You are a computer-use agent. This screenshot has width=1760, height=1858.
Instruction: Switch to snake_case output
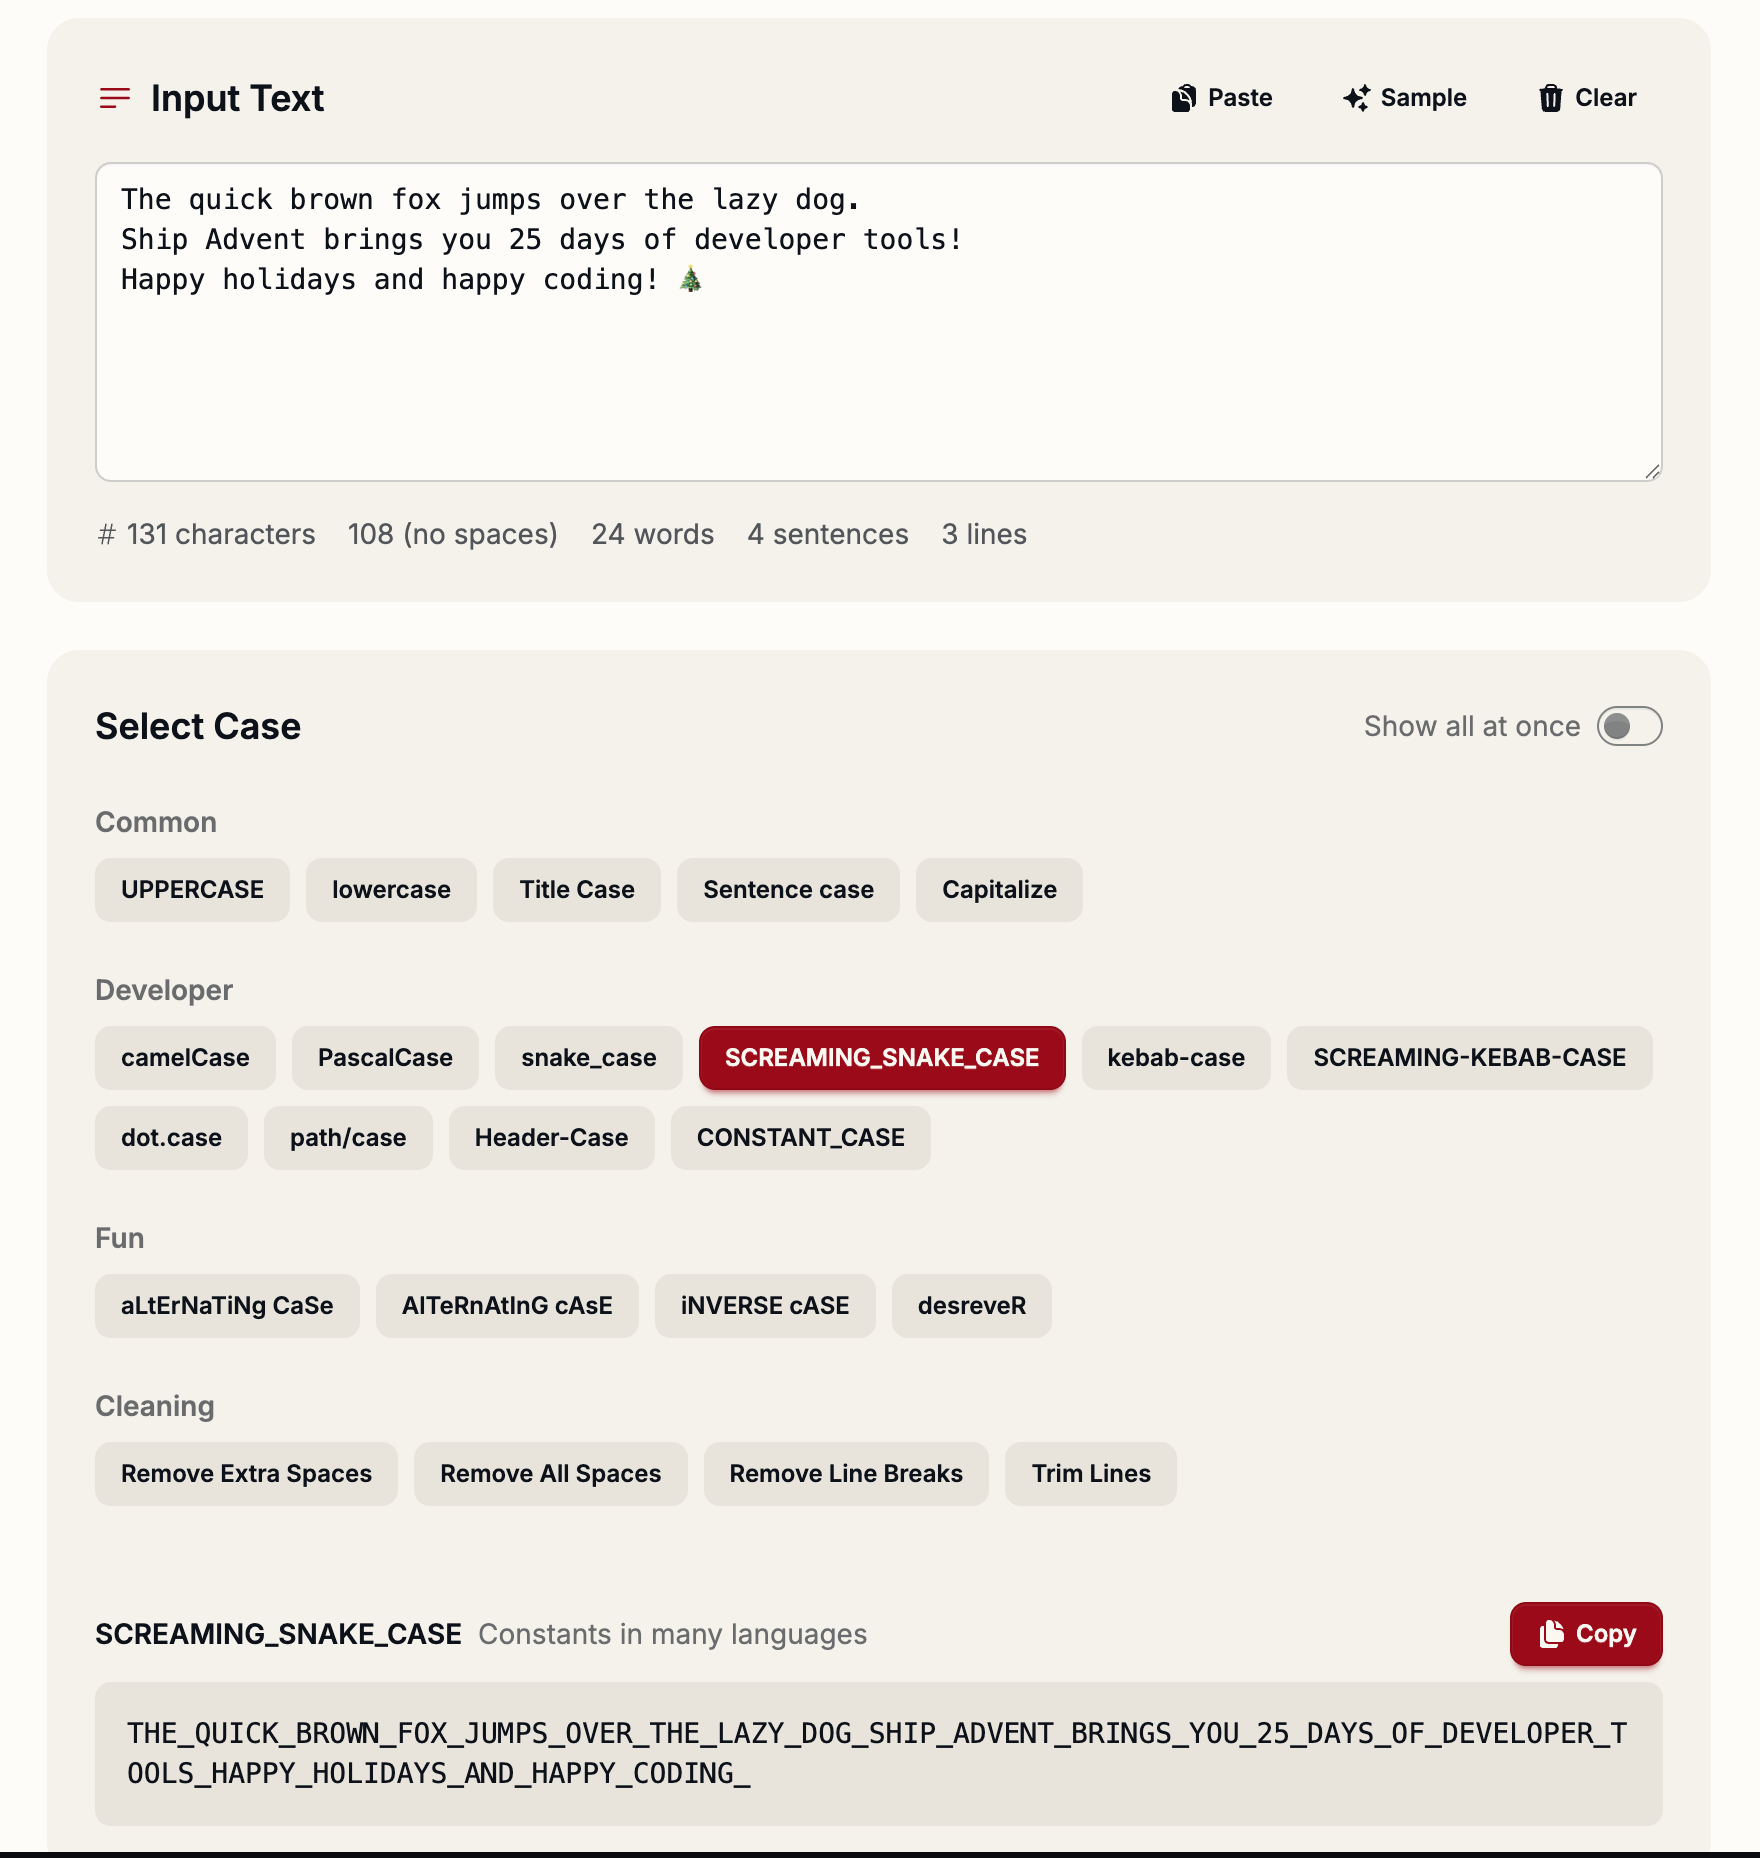coord(588,1057)
